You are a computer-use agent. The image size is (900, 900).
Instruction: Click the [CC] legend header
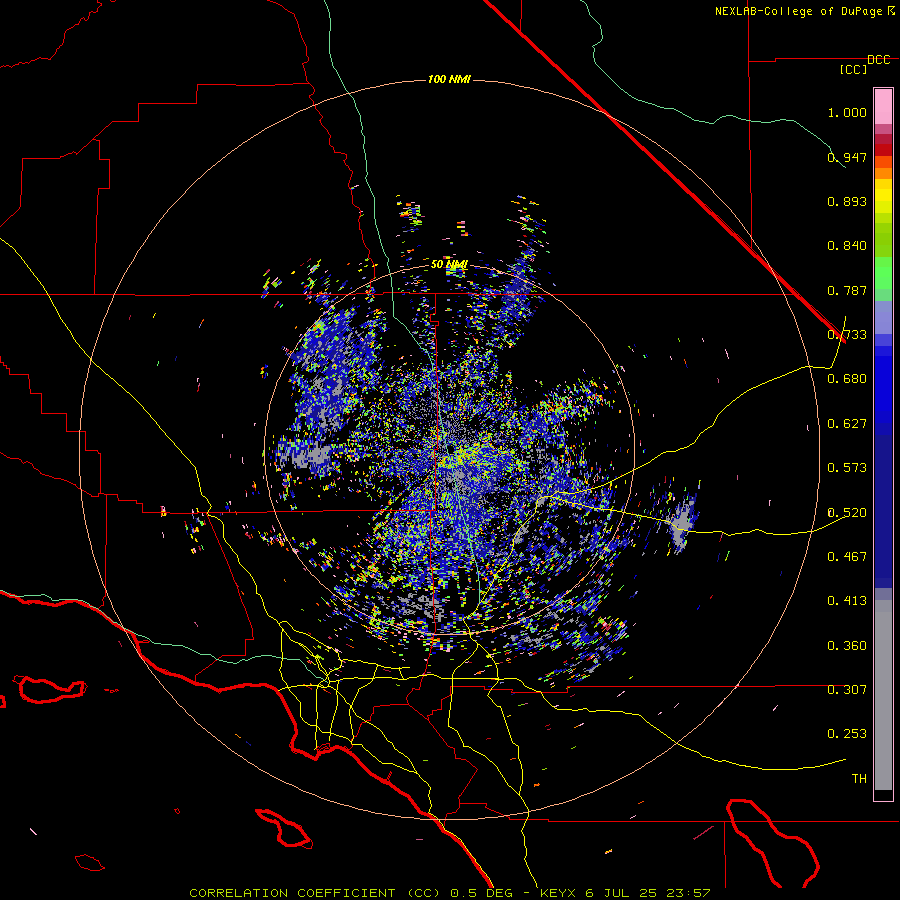point(854,69)
